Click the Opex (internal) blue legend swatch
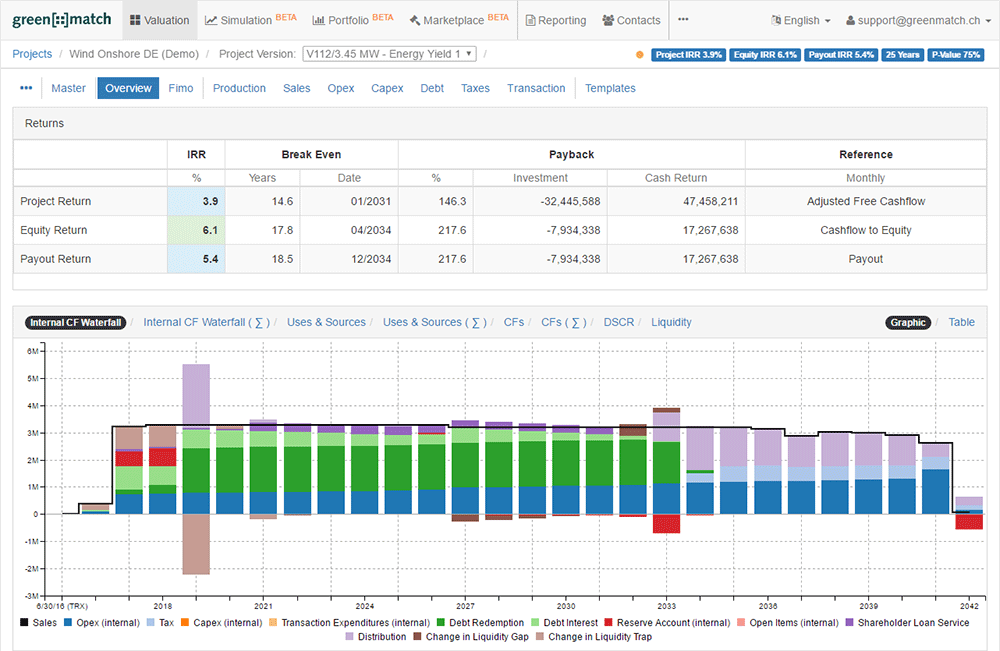This screenshot has height=651, width=1000. point(68,622)
